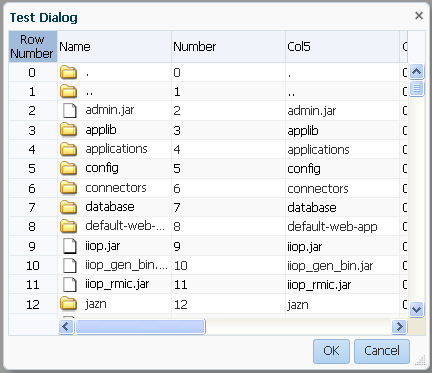Screen dimensions: 432x373
Task: Click folder icon for '.' row
Action: click(68, 72)
